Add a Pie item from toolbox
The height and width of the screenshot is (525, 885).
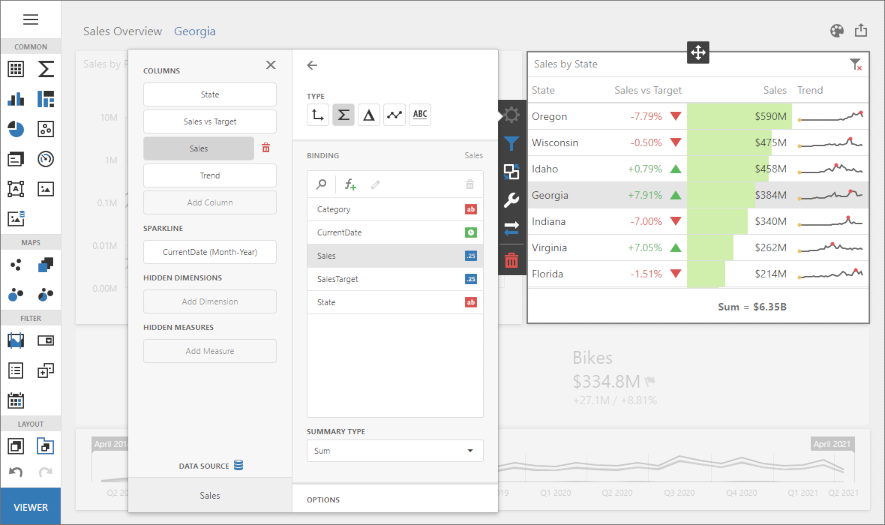point(16,129)
